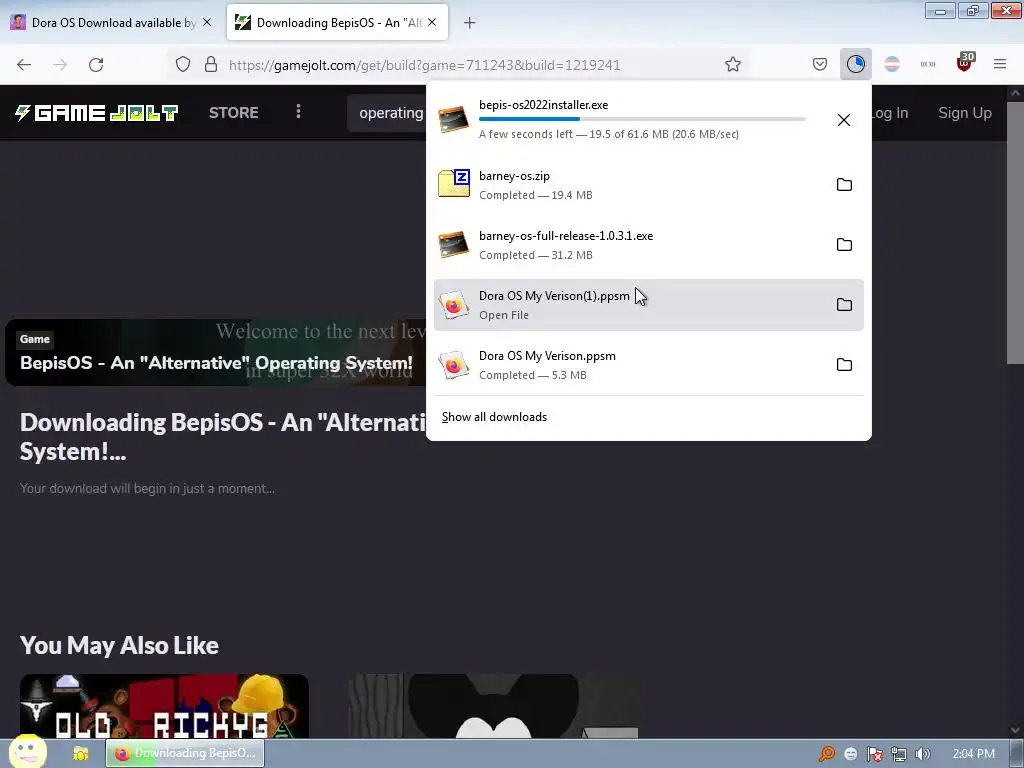Open the BepisOS game title link
This screenshot has height=768, width=1024.
pyautogui.click(x=216, y=362)
